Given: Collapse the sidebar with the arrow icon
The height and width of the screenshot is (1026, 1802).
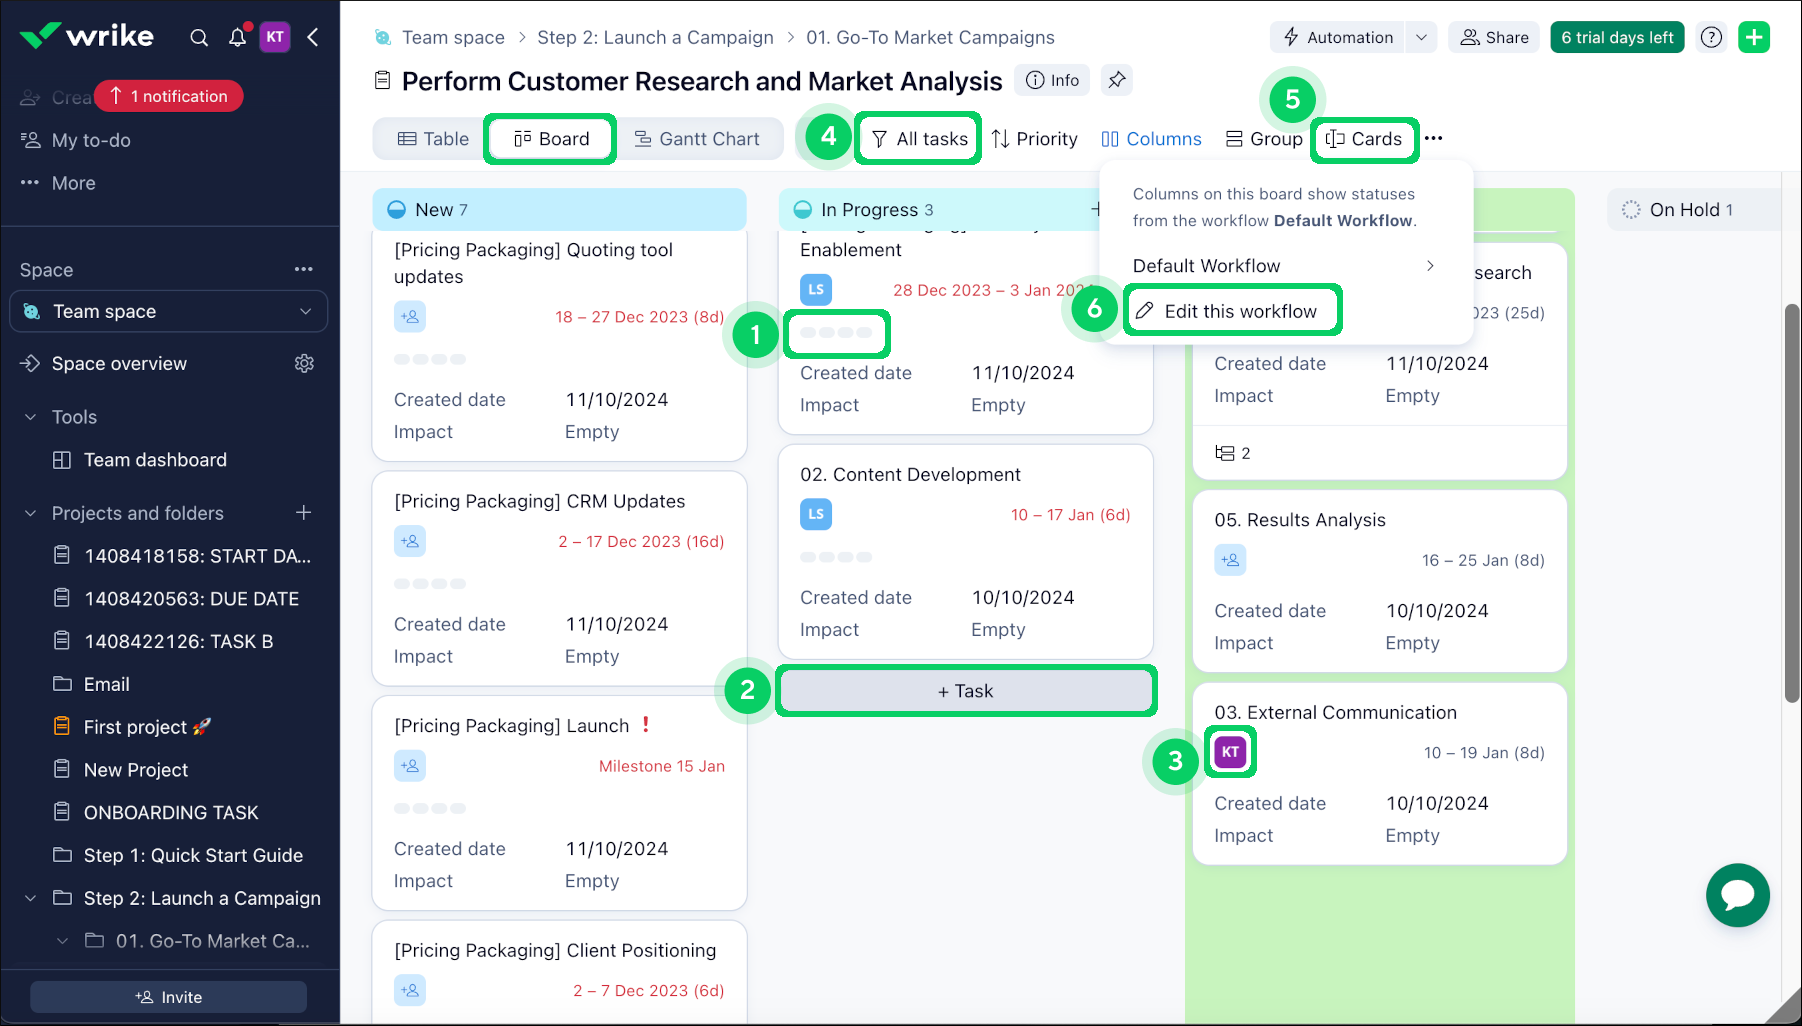Looking at the screenshot, I should pos(313,38).
